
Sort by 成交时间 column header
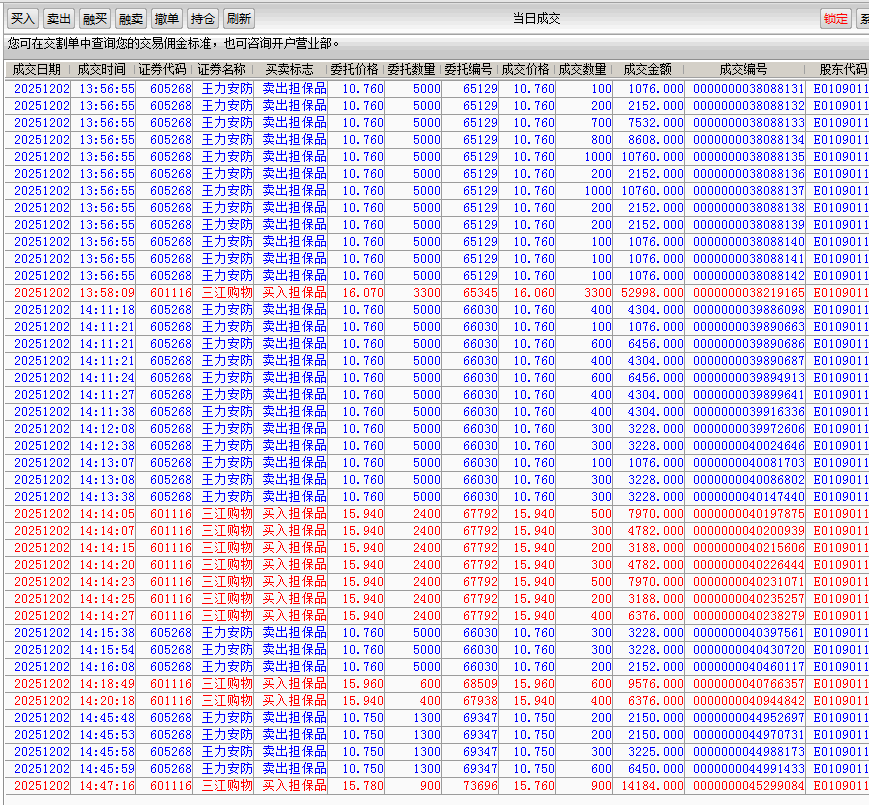click(x=101, y=69)
